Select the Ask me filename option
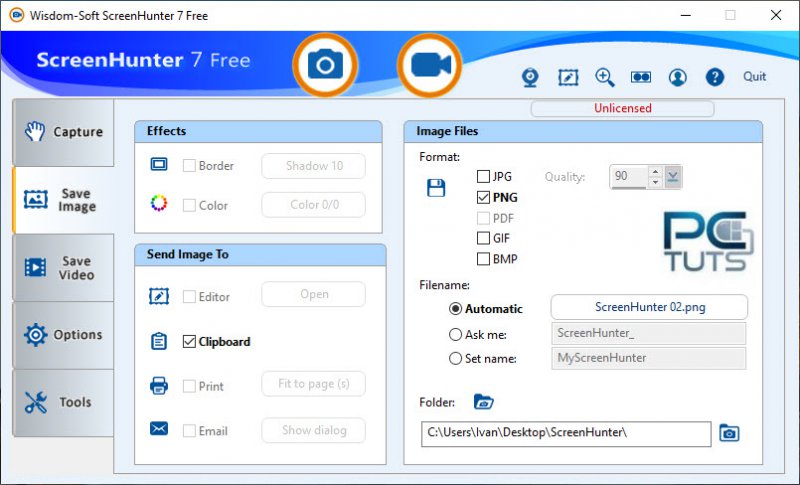Screen dimensions: 800x485 pyautogui.click(x=455, y=335)
